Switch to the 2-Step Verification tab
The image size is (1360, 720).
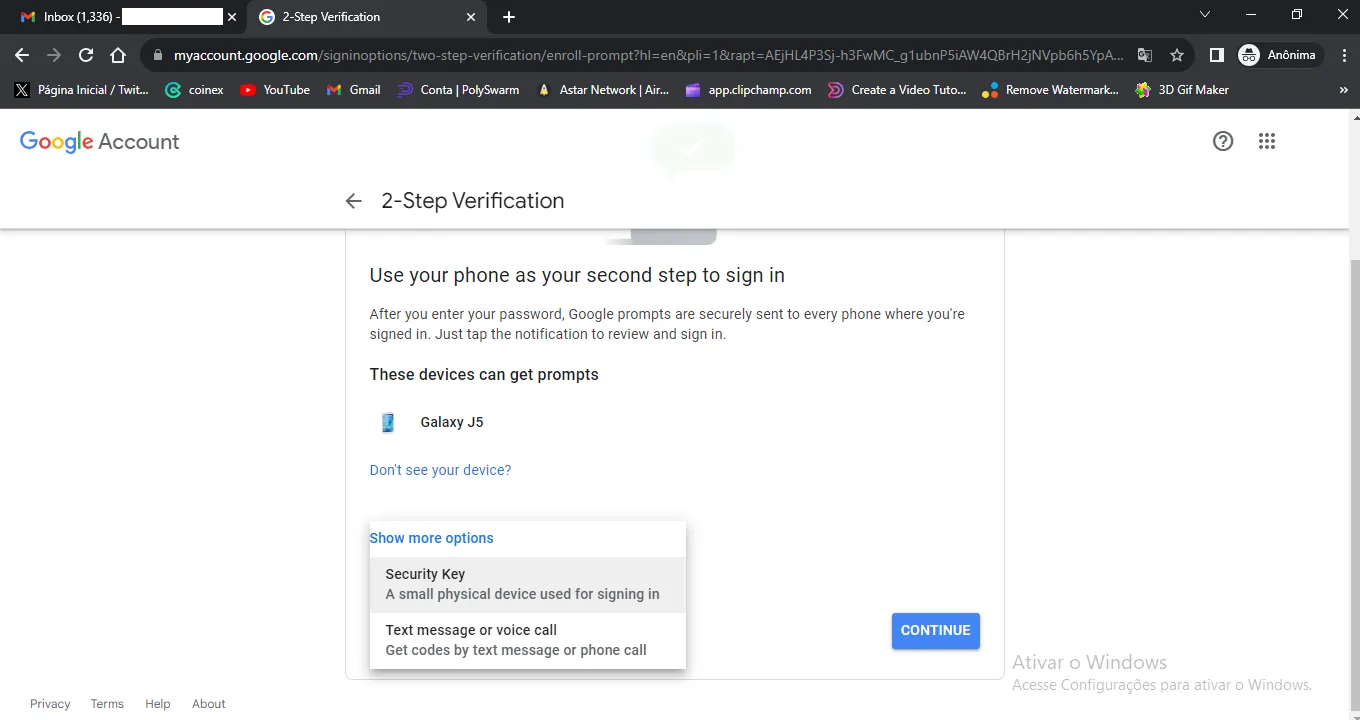[x=365, y=17]
